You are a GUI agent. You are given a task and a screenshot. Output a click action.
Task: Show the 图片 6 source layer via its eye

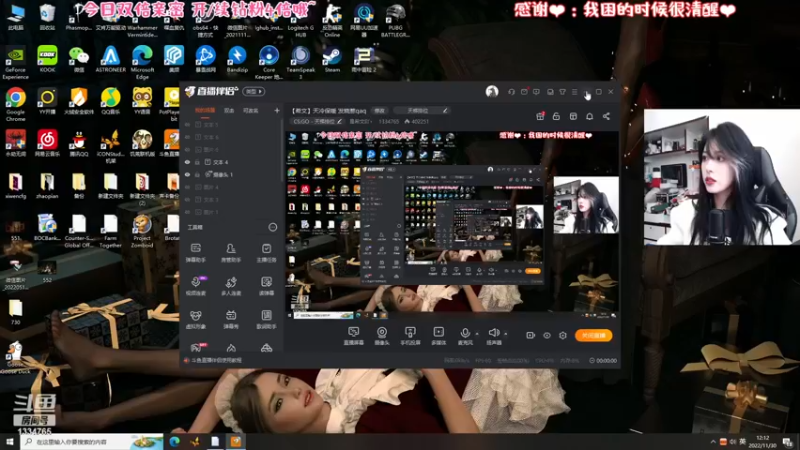(x=187, y=149)
